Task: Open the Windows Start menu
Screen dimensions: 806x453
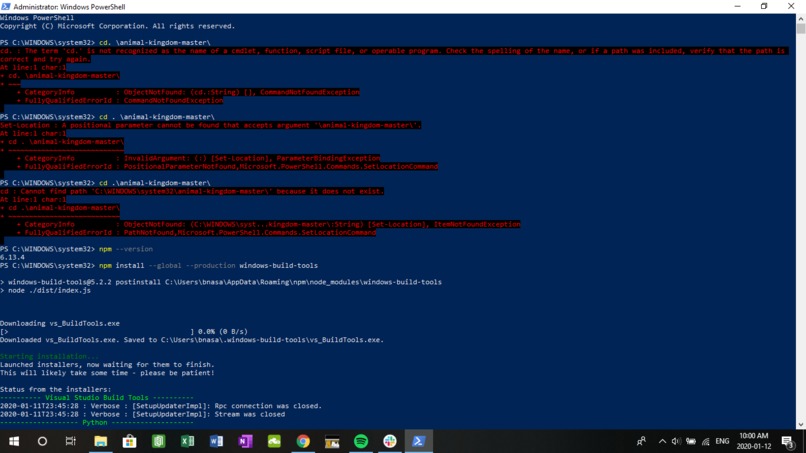Action: 14,441
